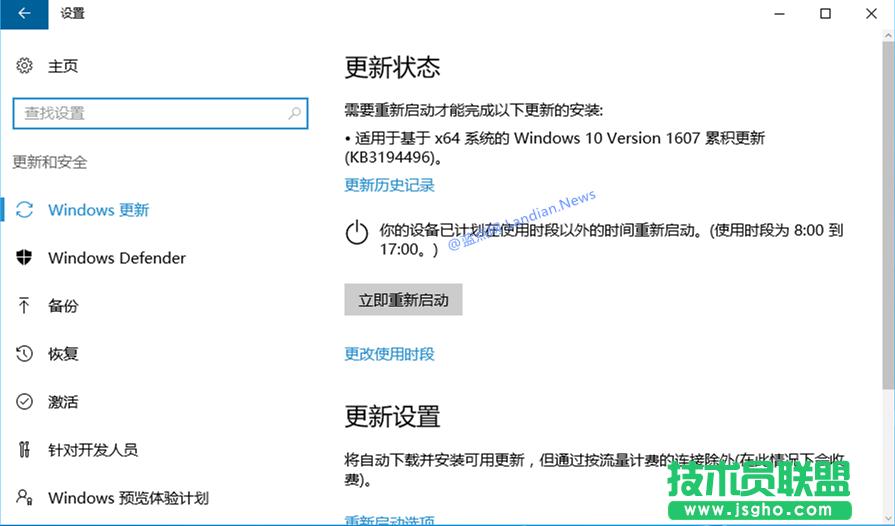Maximize the 设置 window

(825, 13)
